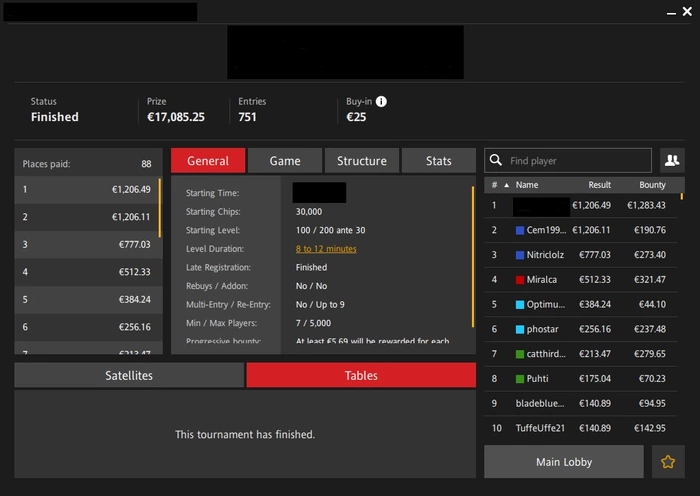This screenshot has width=700, height=496.
Task: Click Miralca red flag icon
Action: [520, 280]
